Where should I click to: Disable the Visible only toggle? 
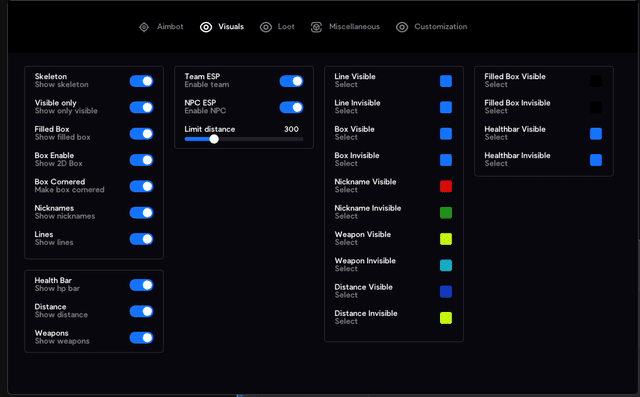(x=141, y=107)
